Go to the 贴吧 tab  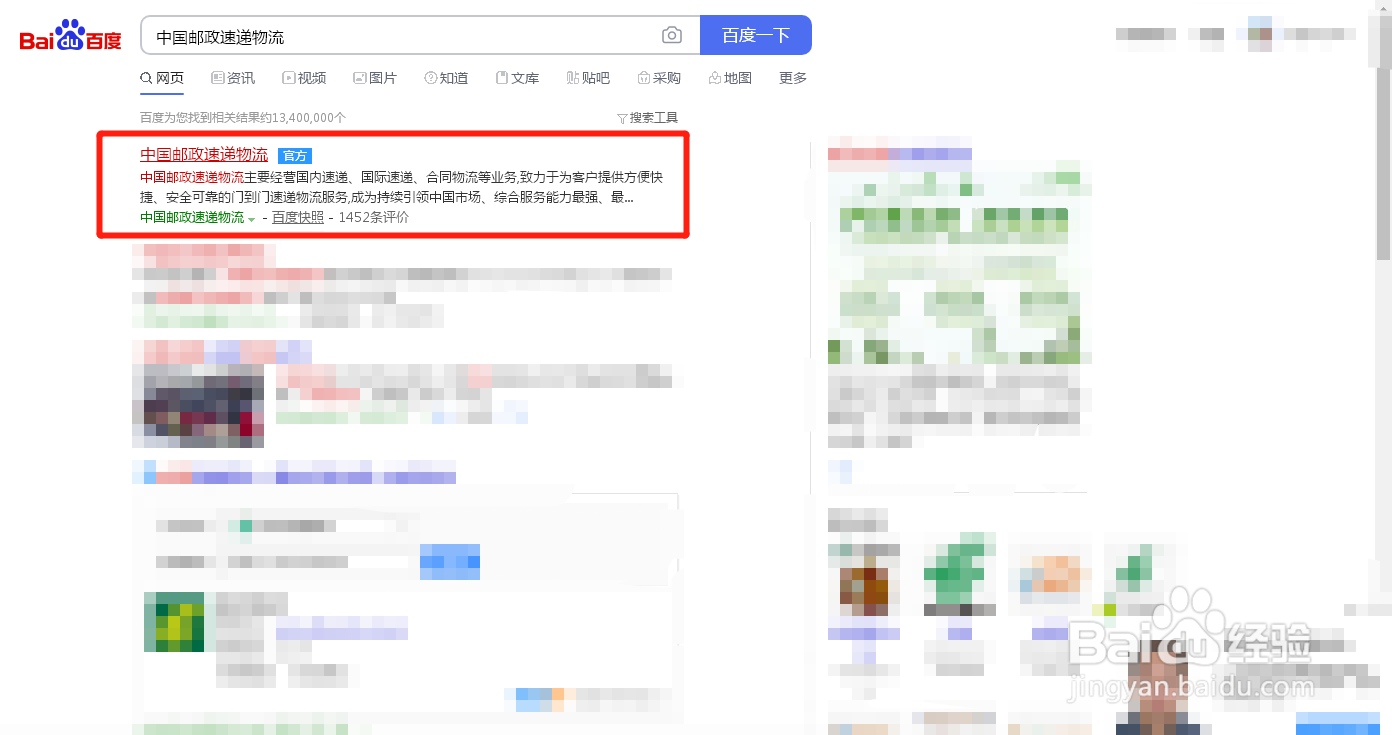point(588,78)
